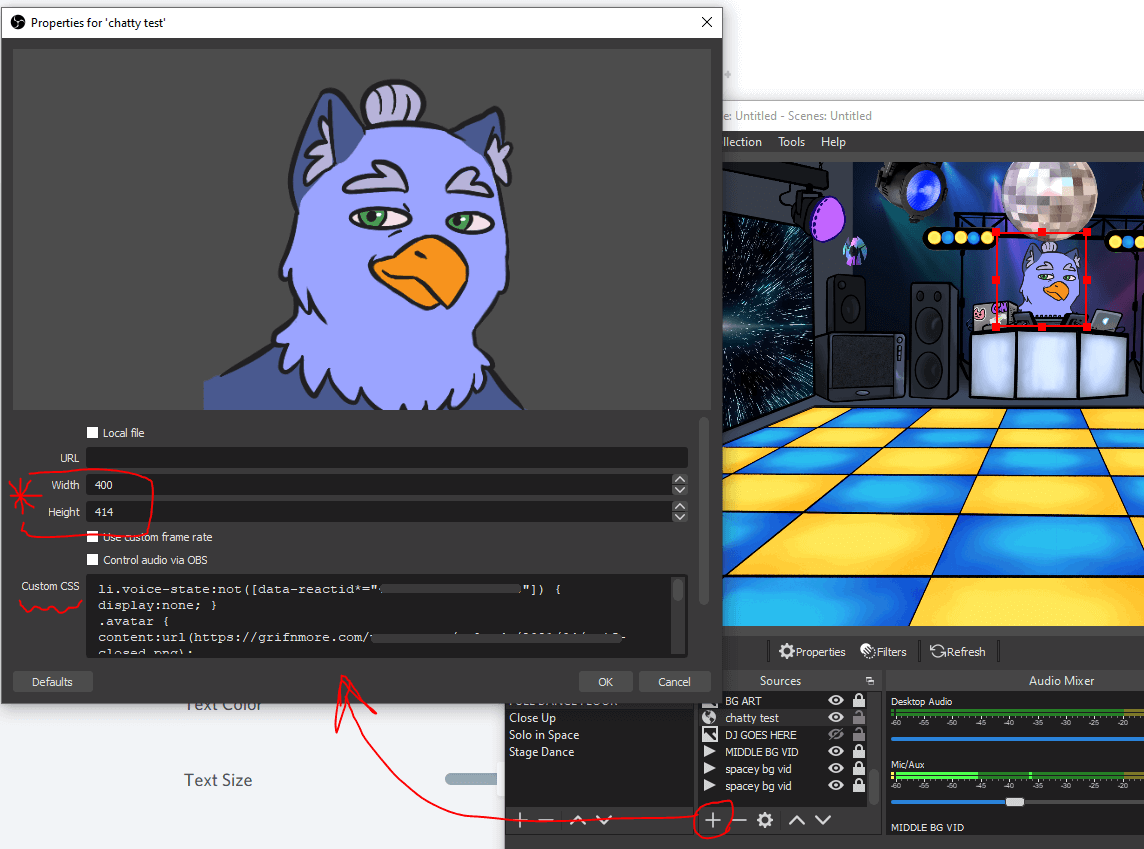Hide the BG ART source
Viewport: 1144px width, 849px height.
point(836,700)
